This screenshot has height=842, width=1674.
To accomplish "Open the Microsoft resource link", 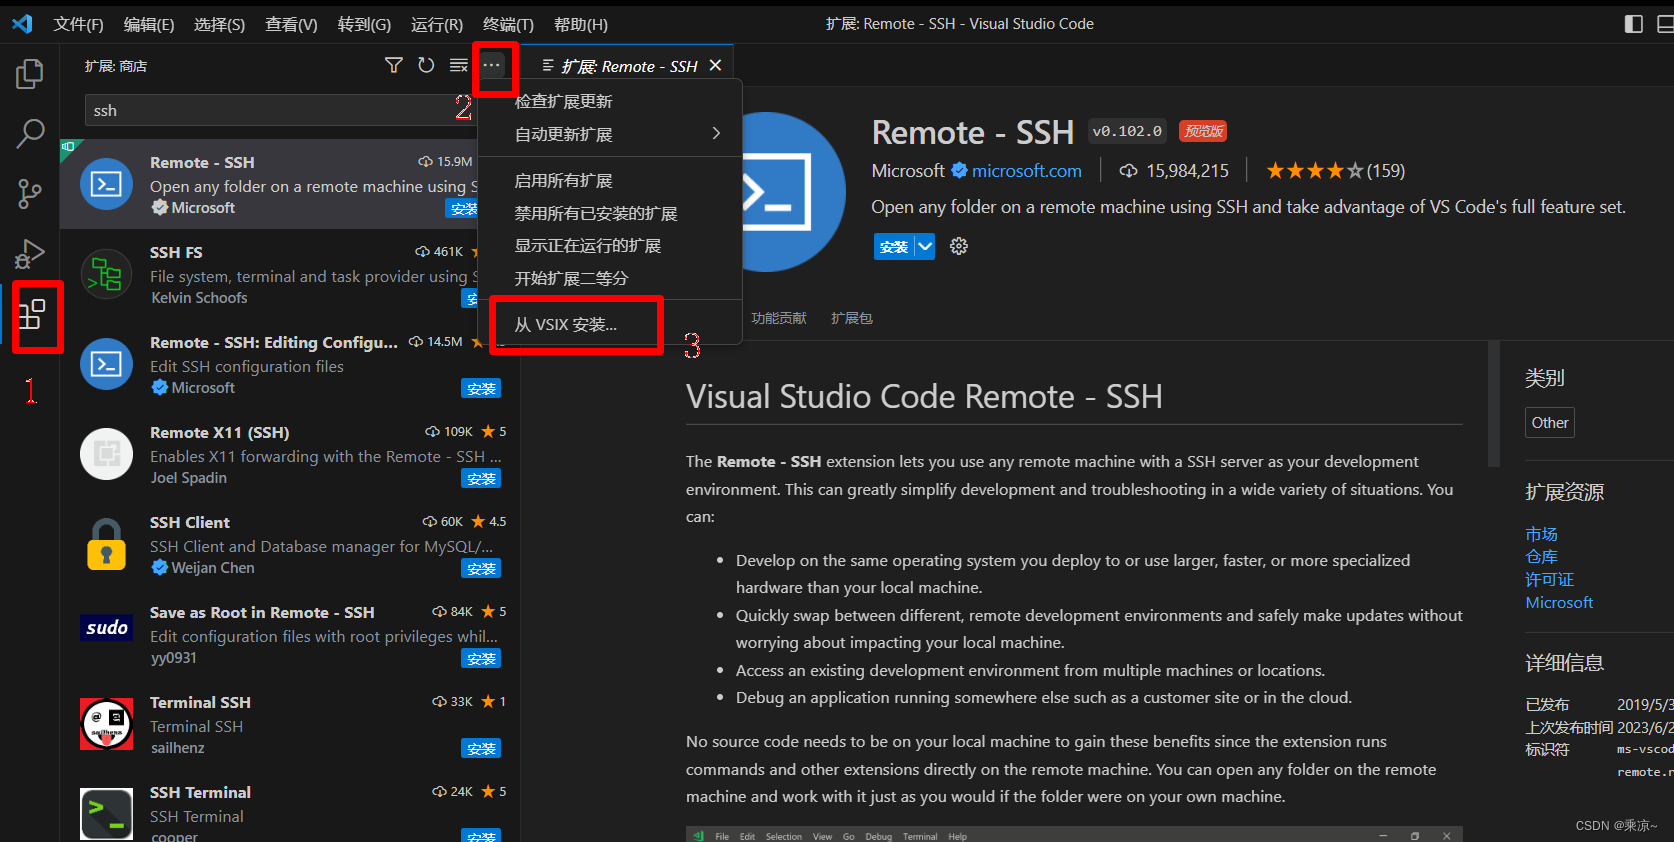I will click(x=1559, y=602).
